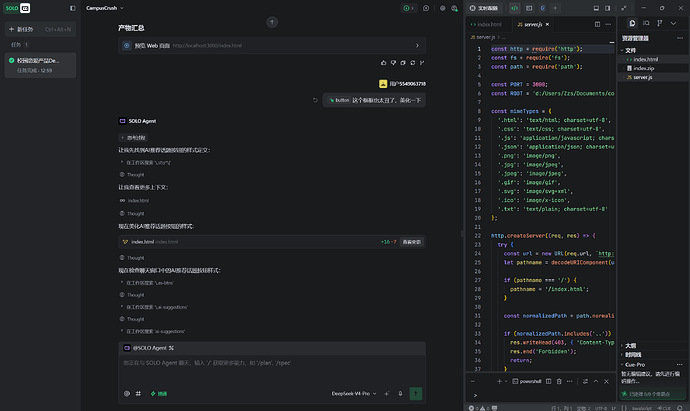Delete terminal with trash icon
690x411 pixels.
[x=559, y=382]
